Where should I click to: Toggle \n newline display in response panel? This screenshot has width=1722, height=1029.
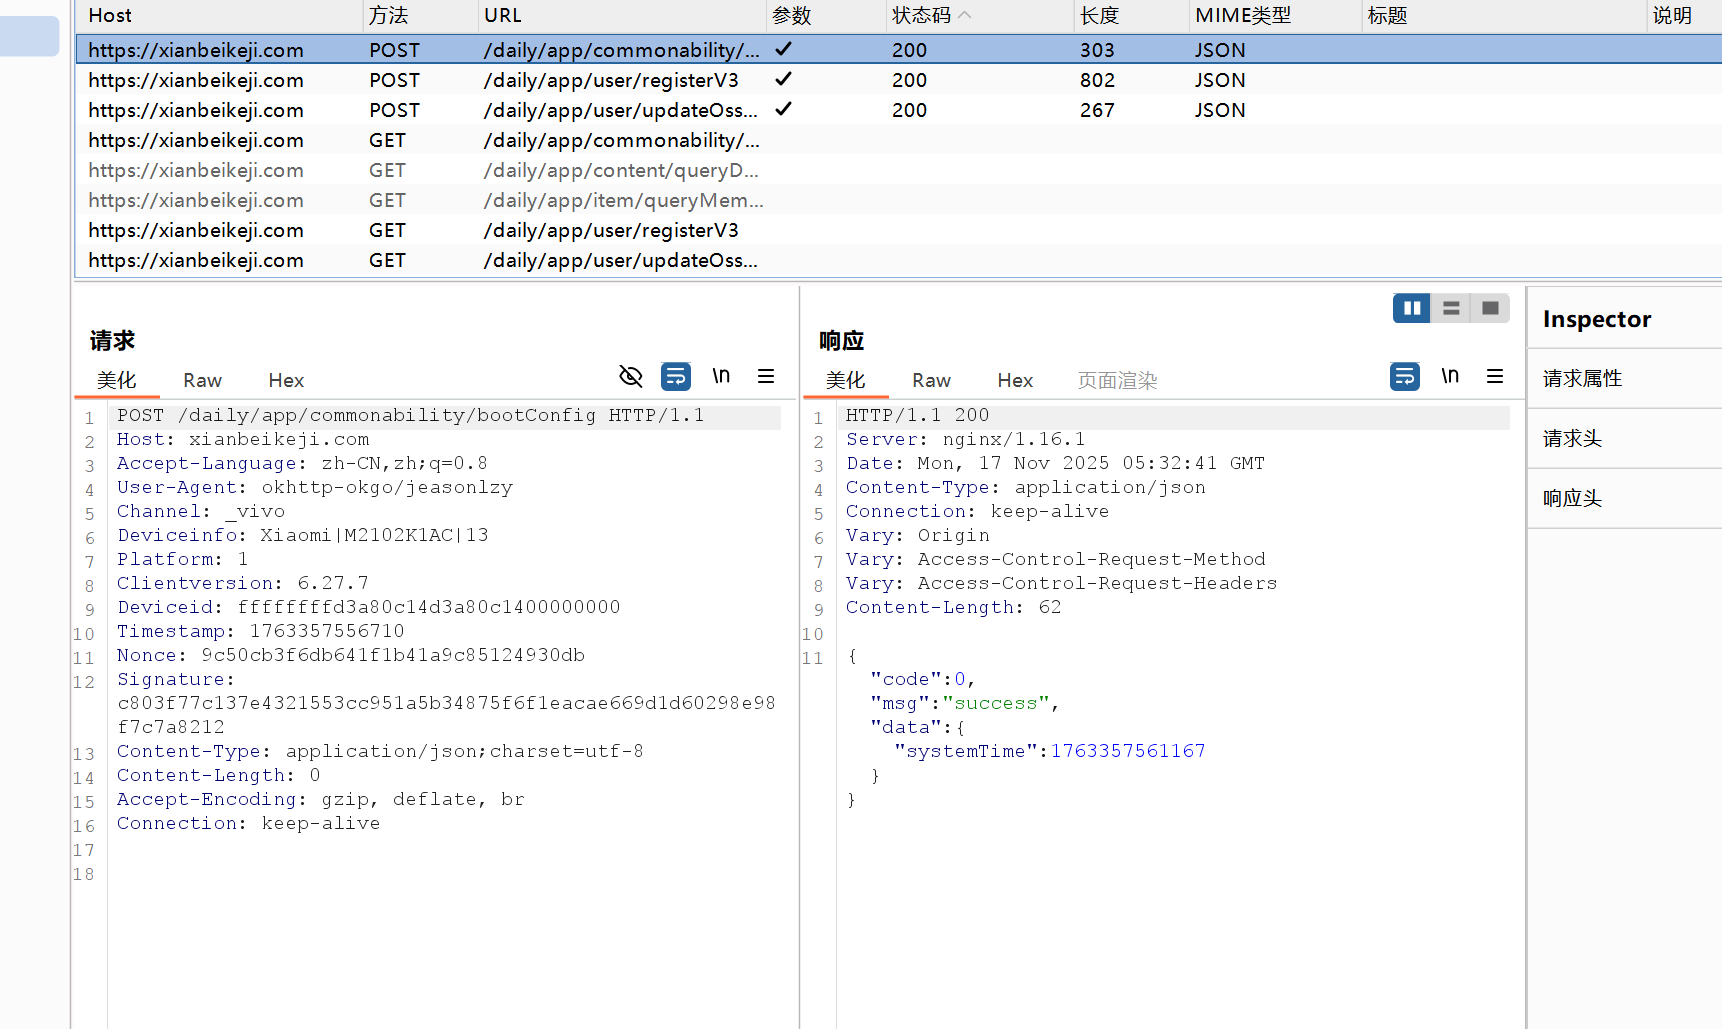click(x=1450, y=376)
